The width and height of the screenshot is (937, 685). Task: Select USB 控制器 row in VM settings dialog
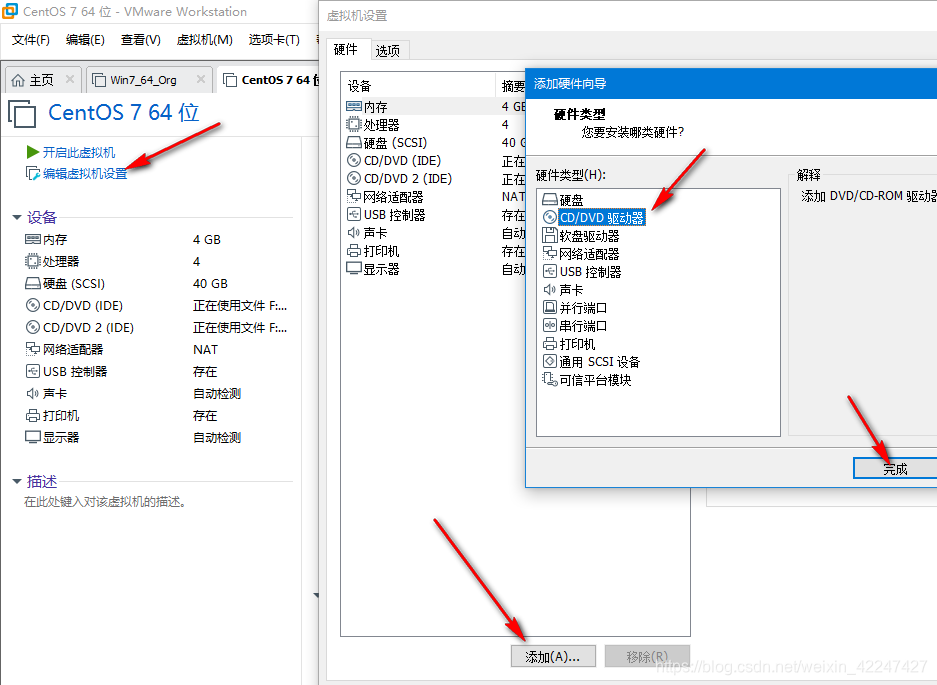(x=434, y=214)
